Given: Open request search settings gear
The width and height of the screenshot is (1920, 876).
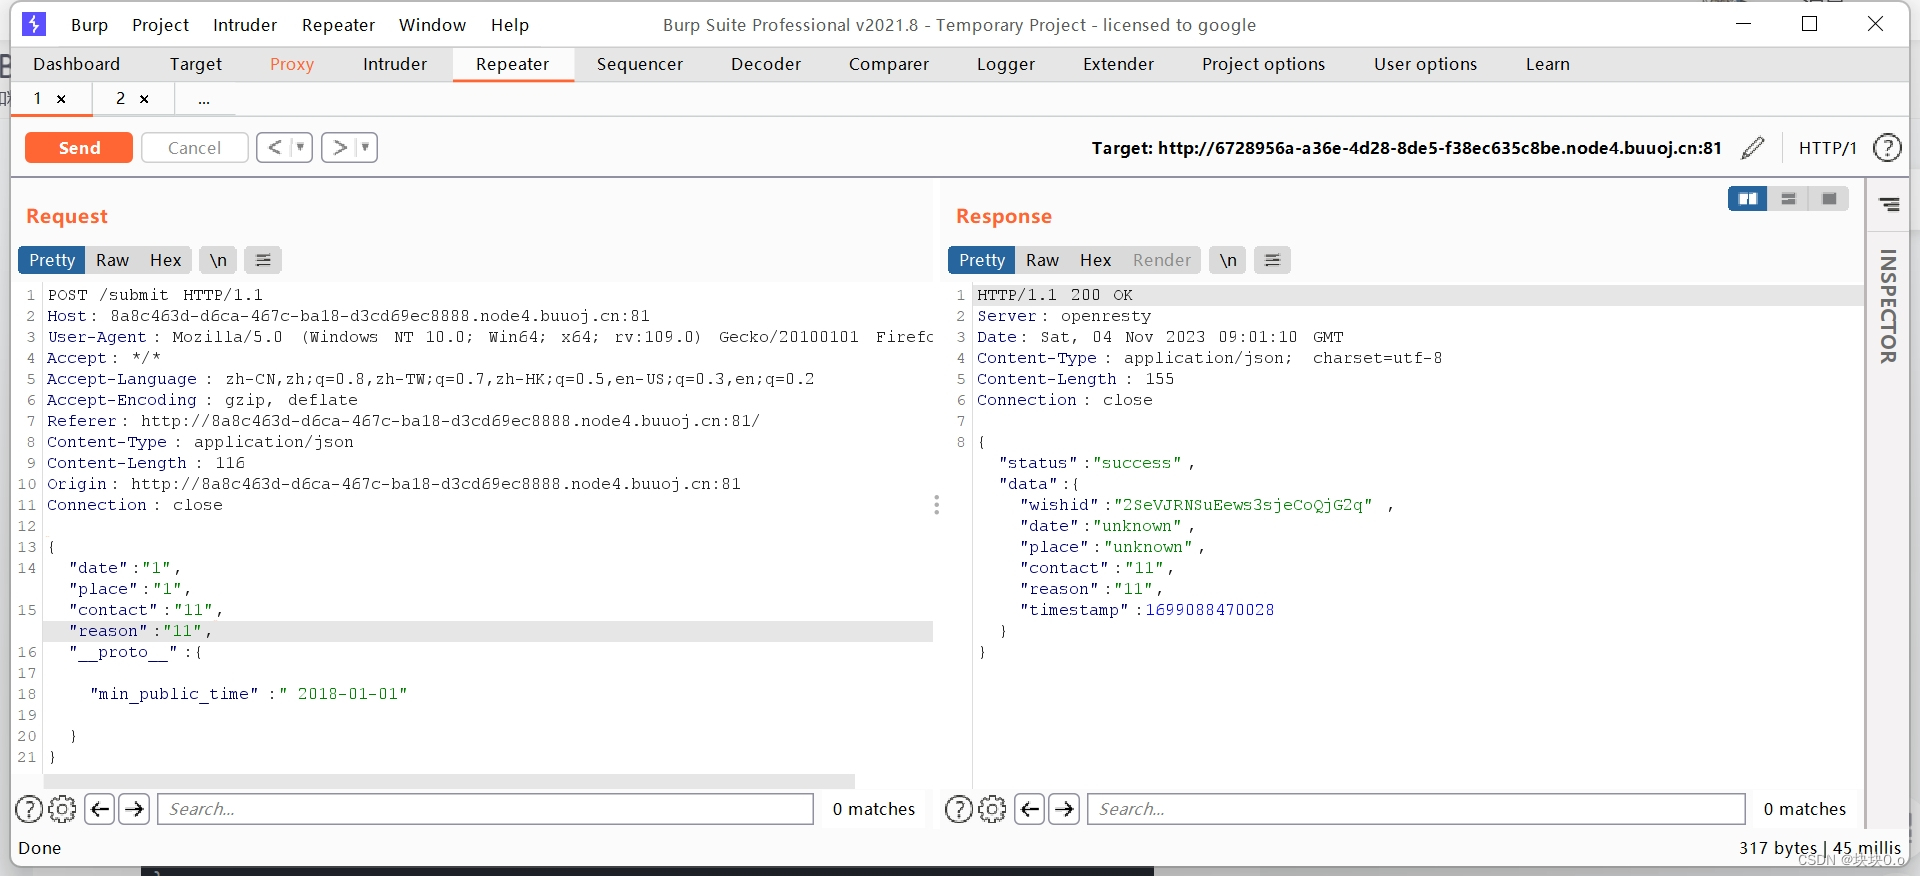Looking at the screenshot, I should click(62, 809).
